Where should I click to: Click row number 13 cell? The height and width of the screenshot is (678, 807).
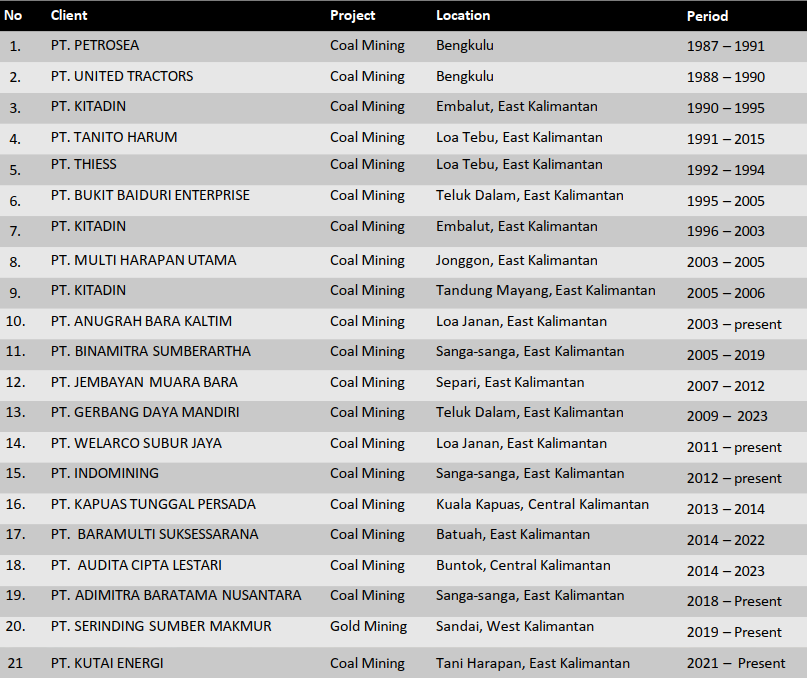pos(16,413)
